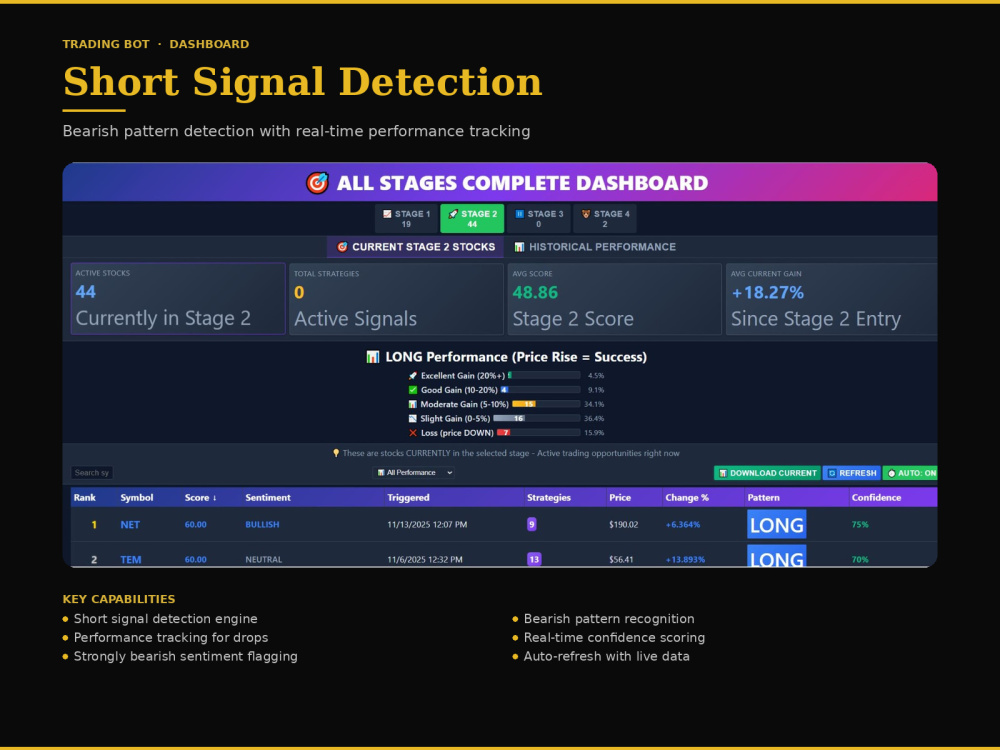This screenshot has height=750, width=1000.
Task: Click the LONG pattern badge in NET row
Action: [x=777, y=524]
